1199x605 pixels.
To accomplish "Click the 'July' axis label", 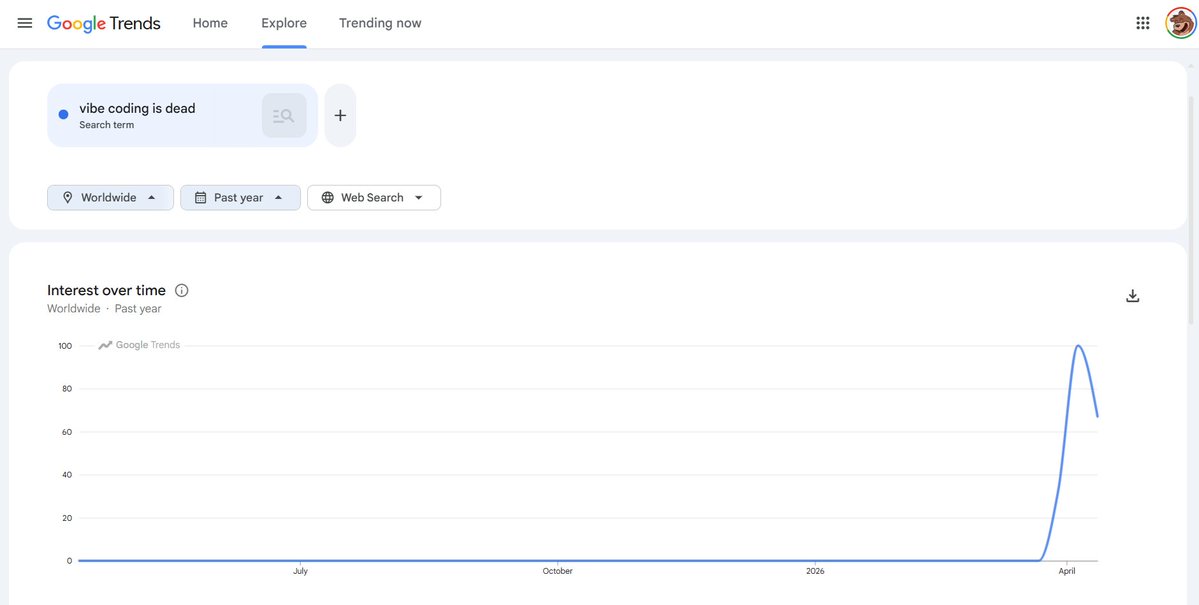I will point(301,571).
